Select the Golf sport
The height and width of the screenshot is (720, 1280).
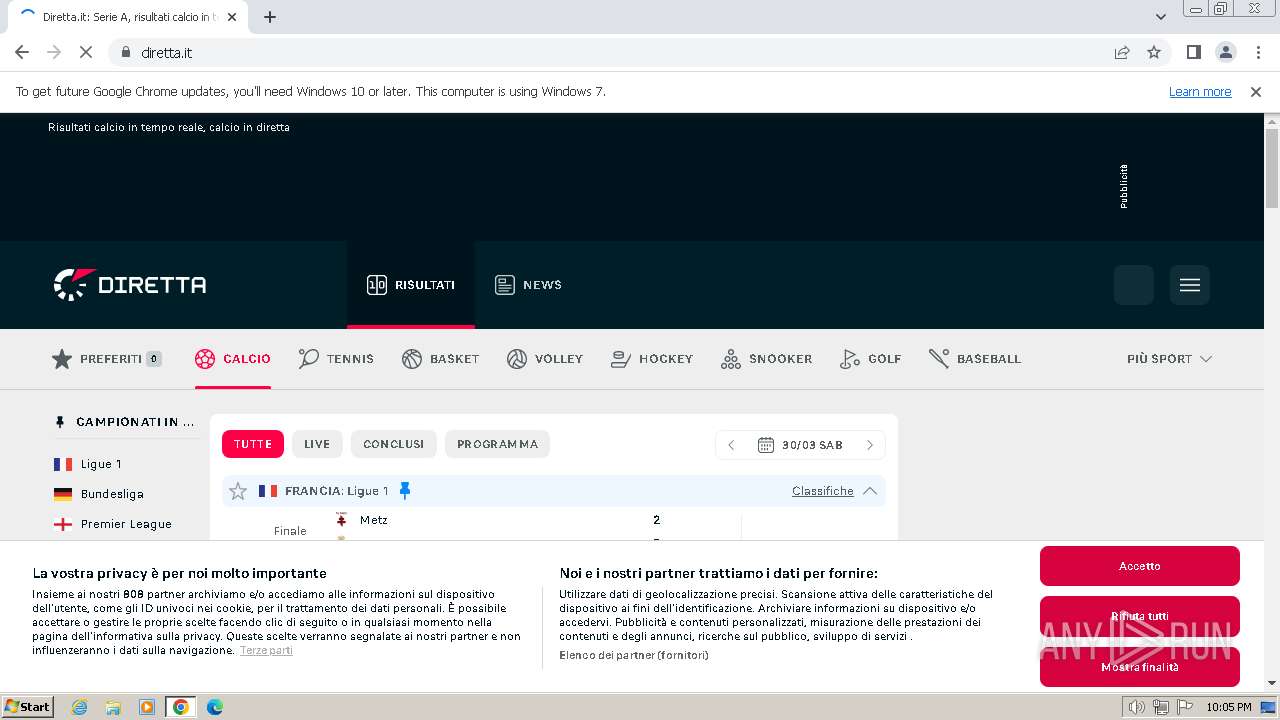[x=870, y=359]
